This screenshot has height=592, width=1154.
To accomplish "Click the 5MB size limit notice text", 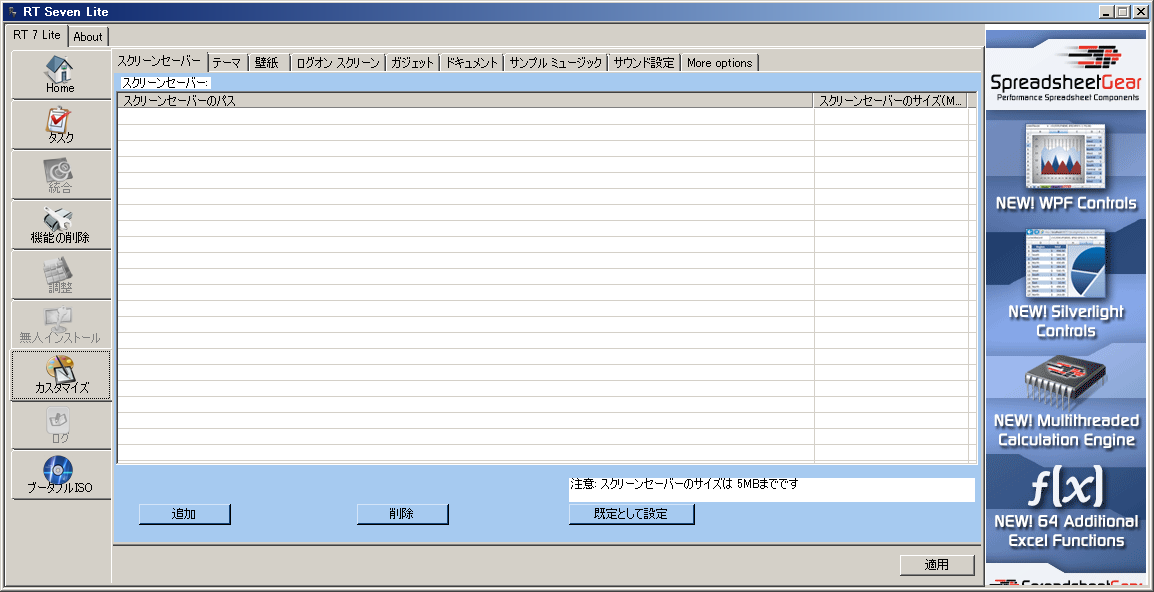I will (684, 484).
